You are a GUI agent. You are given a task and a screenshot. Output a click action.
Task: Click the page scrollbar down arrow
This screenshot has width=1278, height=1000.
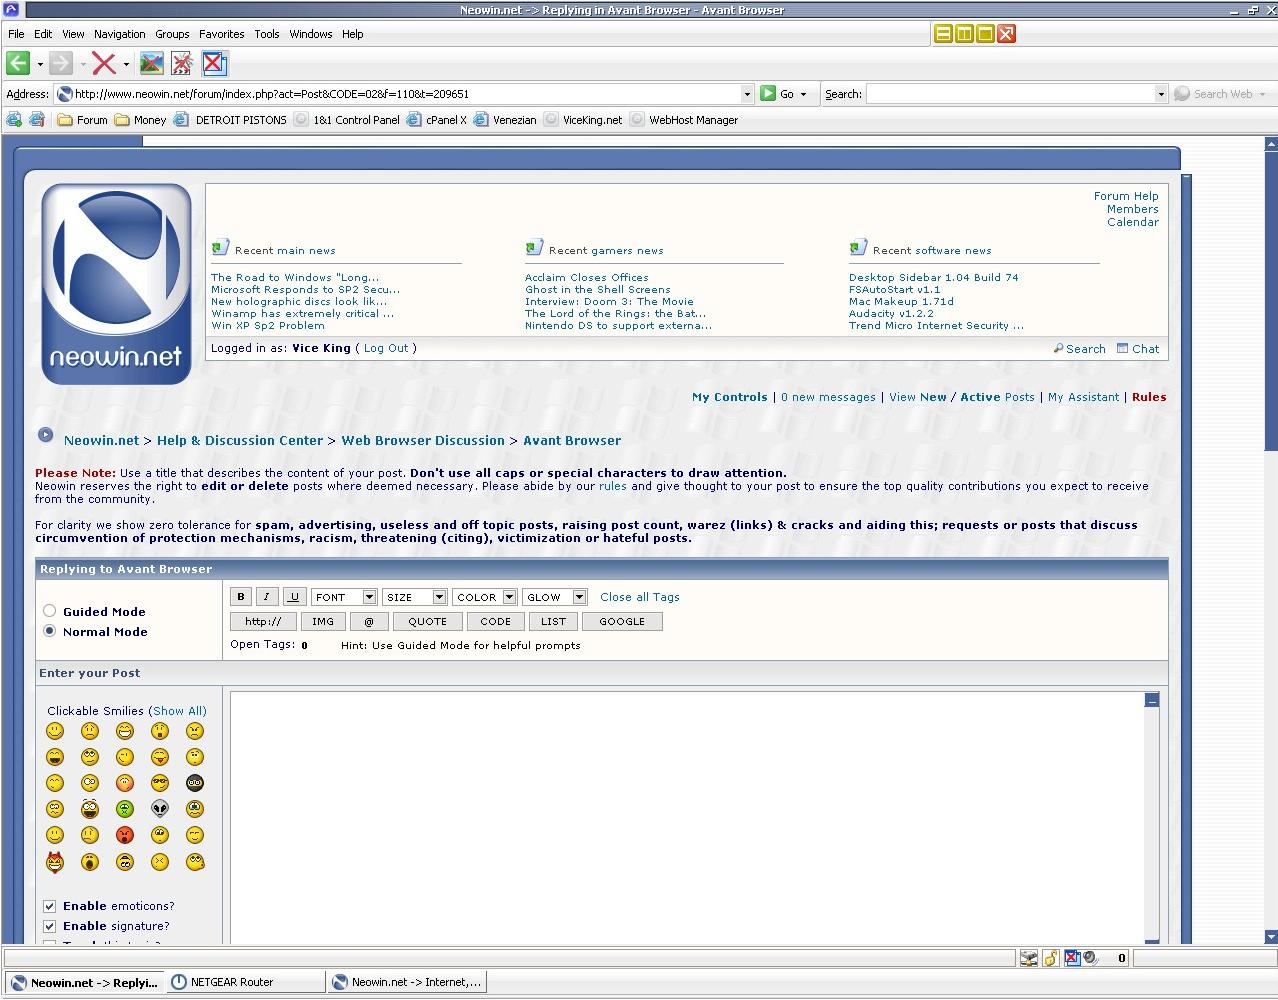point(1271,937)
